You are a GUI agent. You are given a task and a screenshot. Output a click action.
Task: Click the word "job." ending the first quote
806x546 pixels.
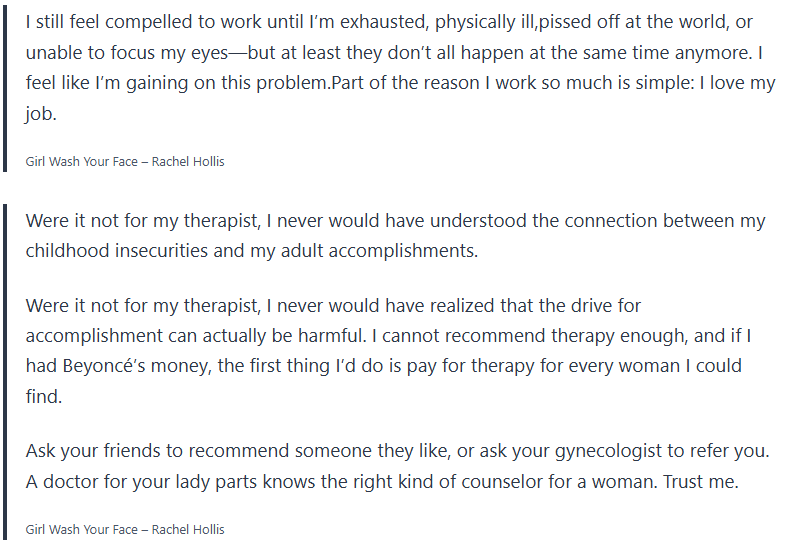coord(42,113)
